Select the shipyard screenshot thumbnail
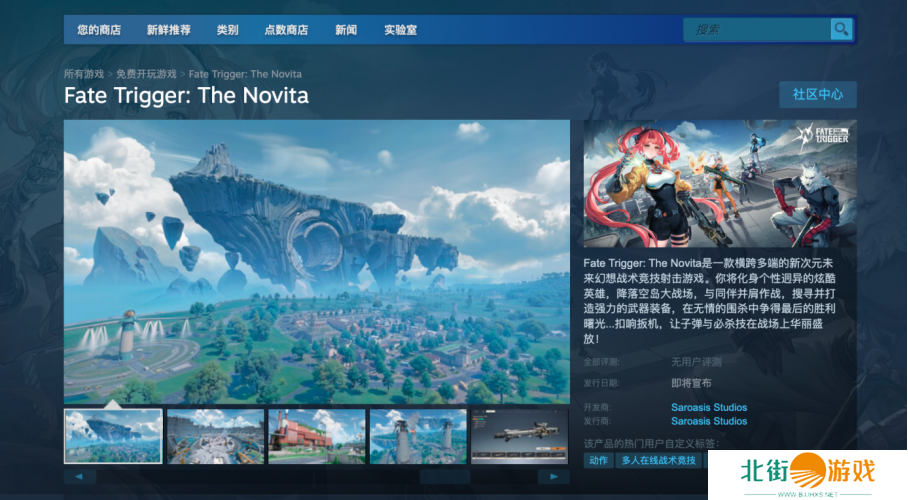 [x=215, y=436]
